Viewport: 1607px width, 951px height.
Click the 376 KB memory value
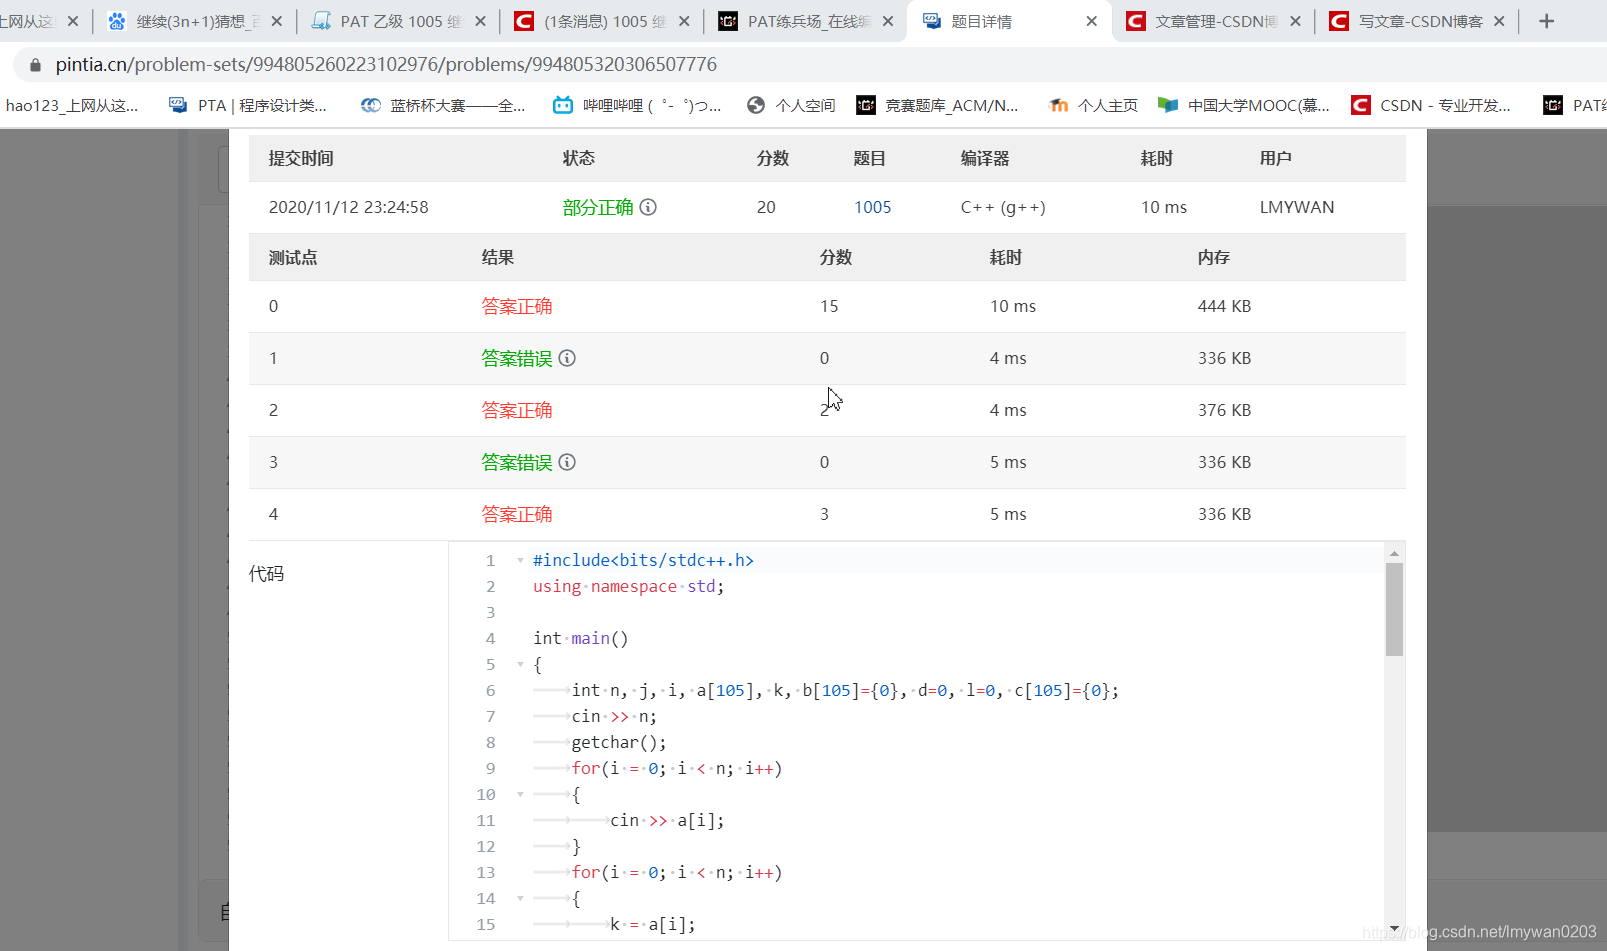tap(1224, 410)
